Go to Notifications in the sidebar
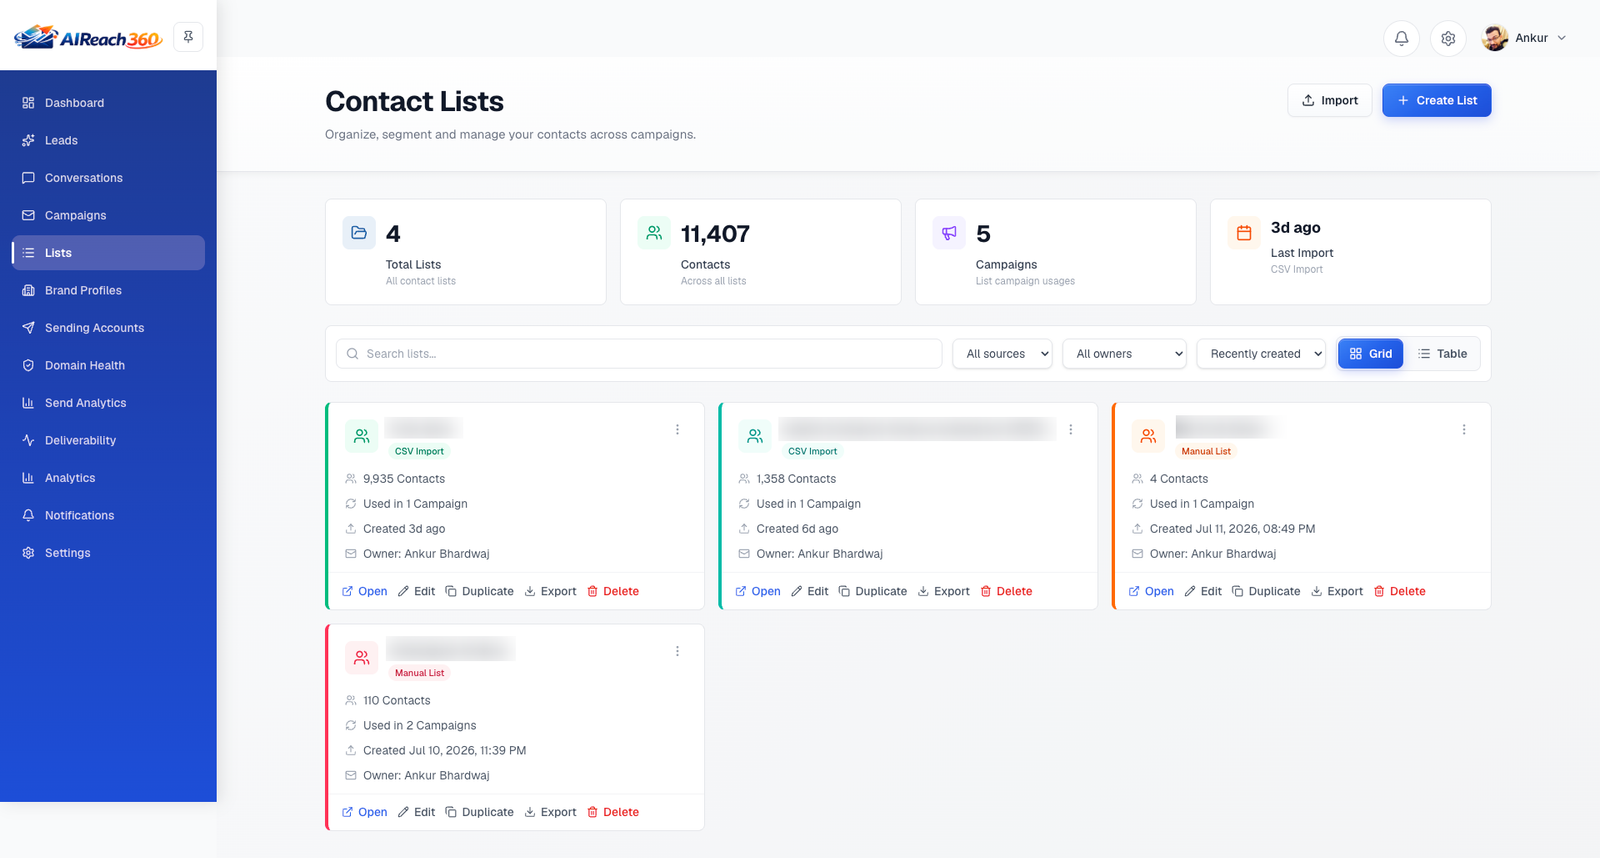 click(x=108, y=515)
